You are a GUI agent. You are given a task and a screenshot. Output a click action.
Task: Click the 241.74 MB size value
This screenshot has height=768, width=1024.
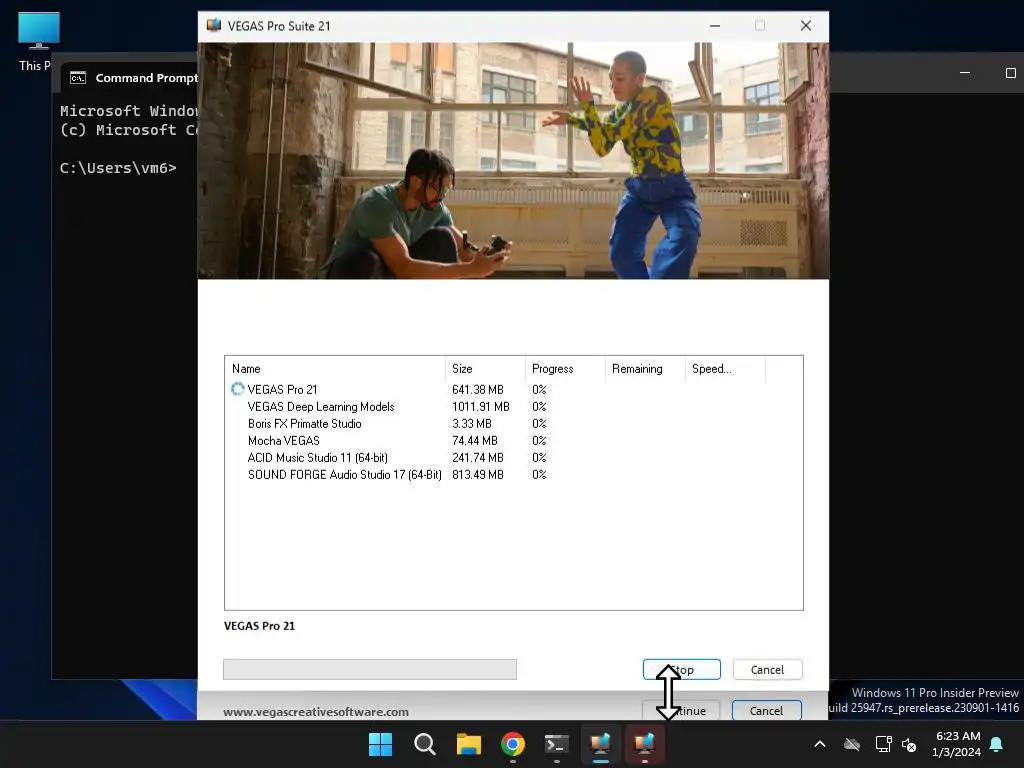[x=477, y=457]
